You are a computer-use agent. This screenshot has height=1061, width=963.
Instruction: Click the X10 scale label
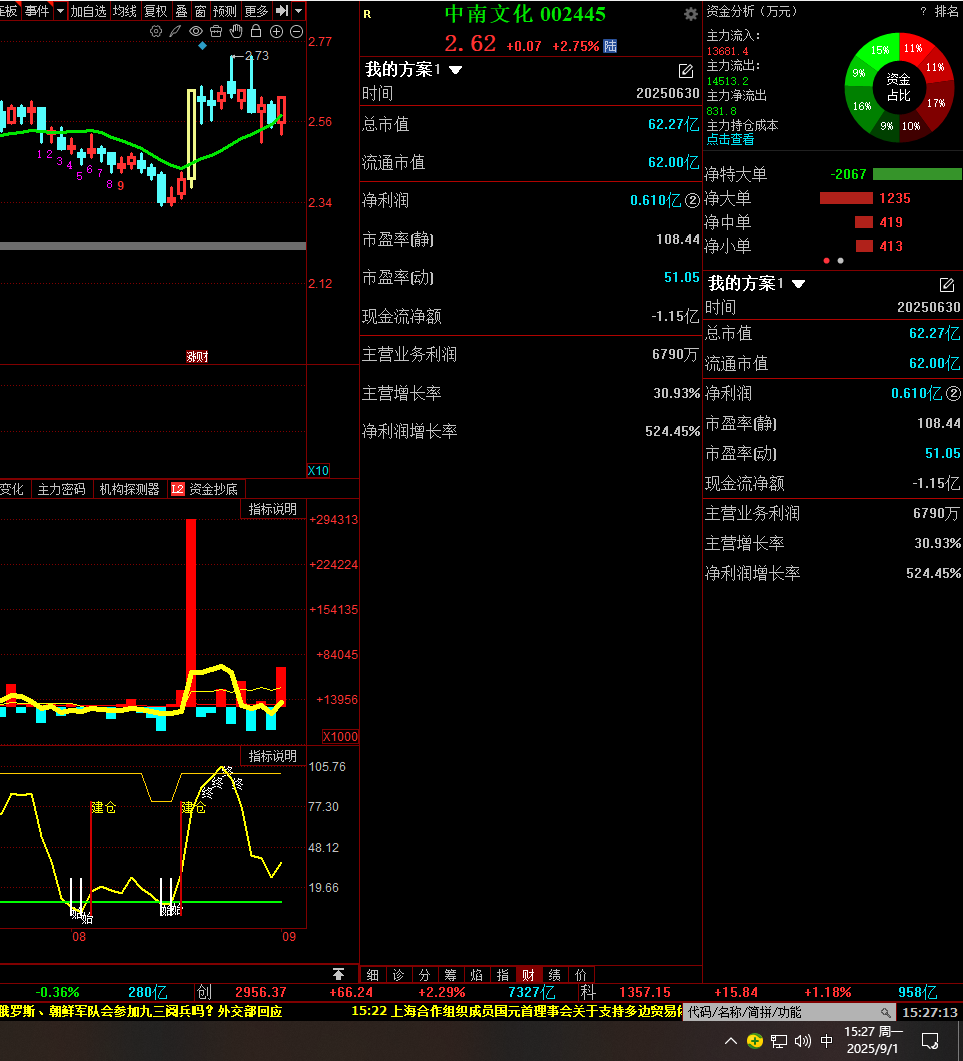[x=318, y=470]
